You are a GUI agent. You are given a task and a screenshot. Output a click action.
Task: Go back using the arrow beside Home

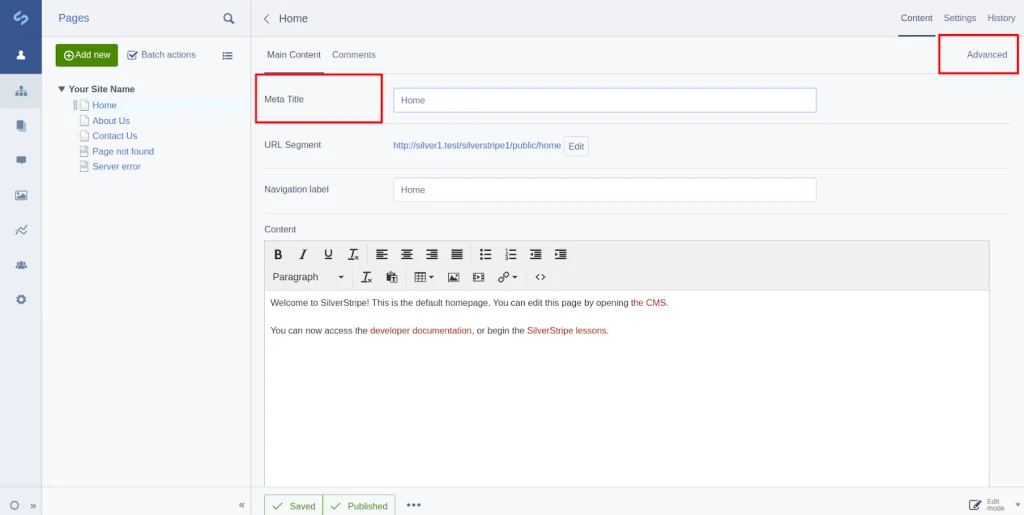[266, 18]
